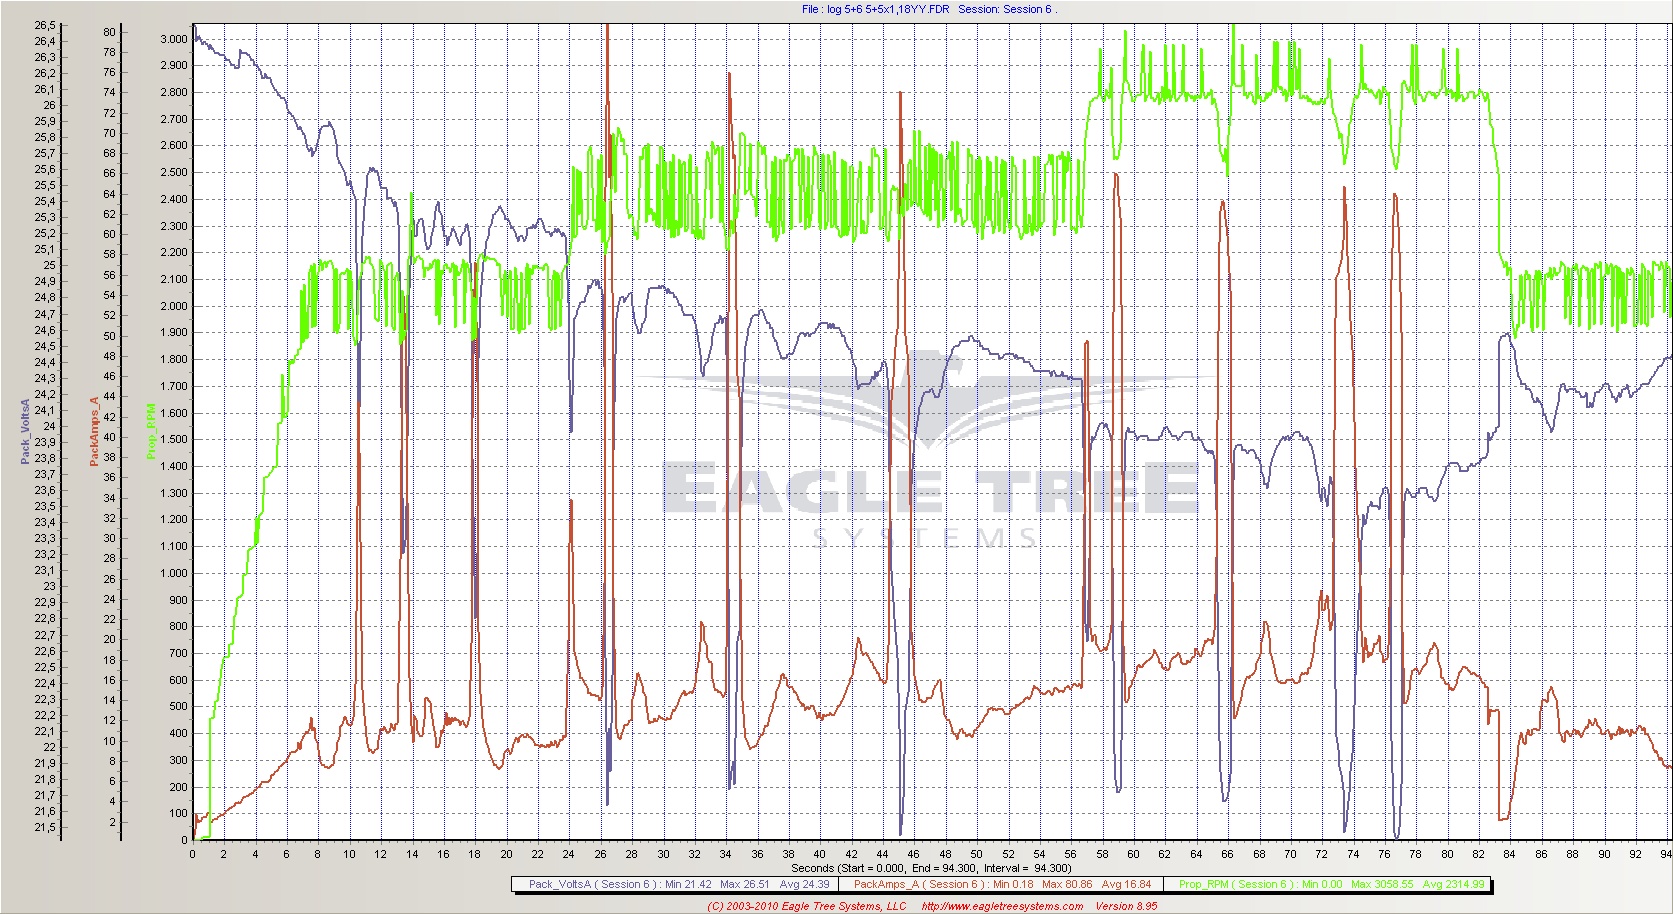Click the PackAmps_A vertical axis label
1673x914 pixels.
pyautogui.click(x=95, y=430)
